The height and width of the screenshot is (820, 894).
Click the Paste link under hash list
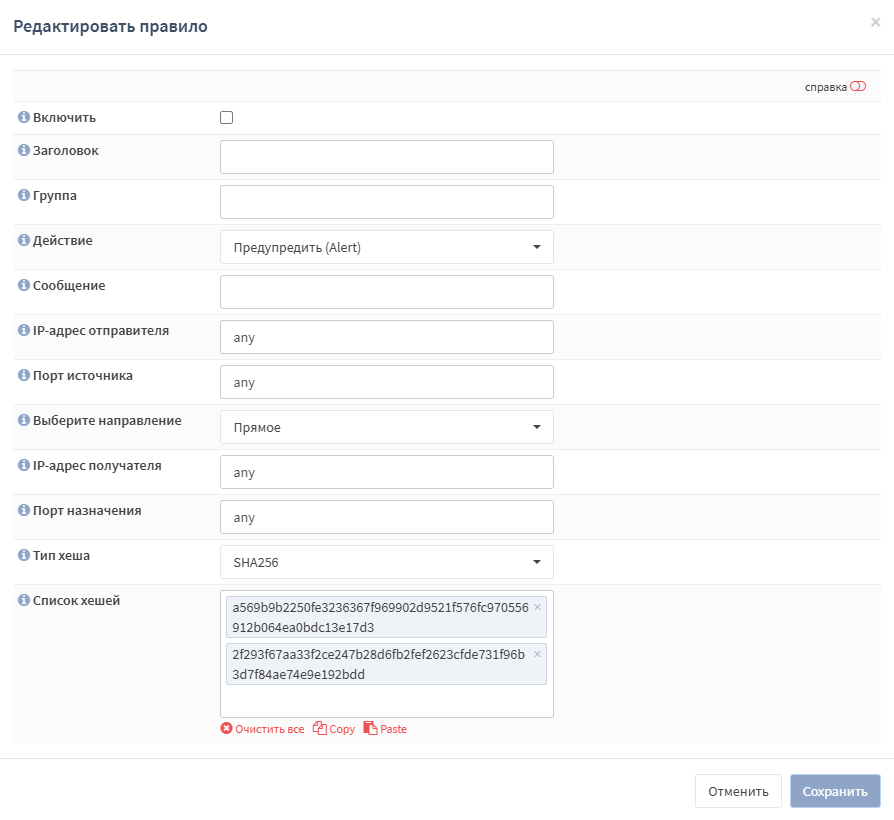[x=385, y=729]
